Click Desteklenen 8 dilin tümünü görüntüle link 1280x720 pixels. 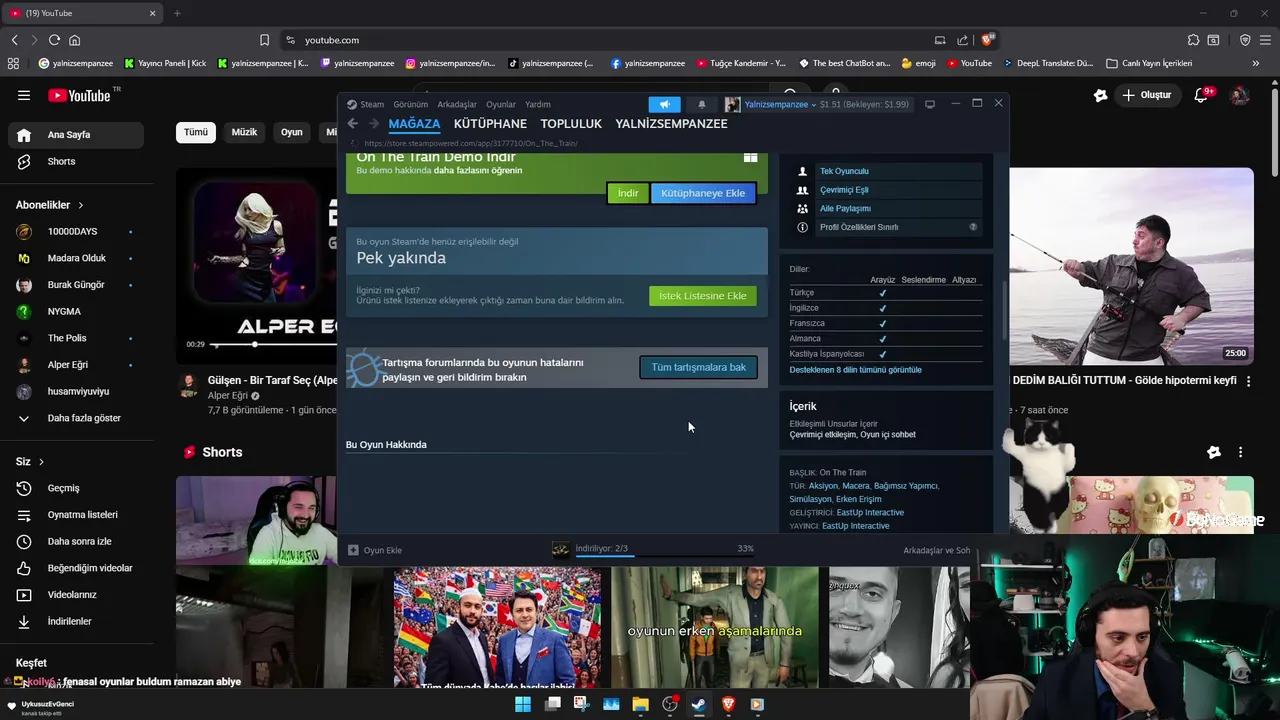point(856,370)
